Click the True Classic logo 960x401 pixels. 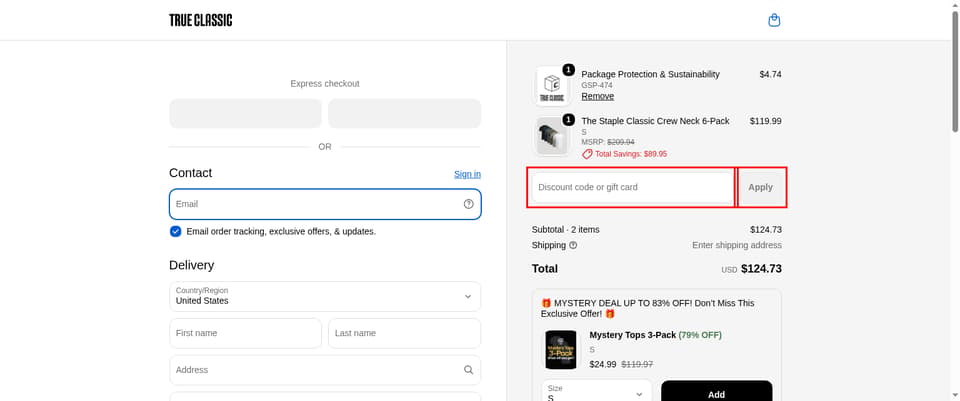[201, 20]
